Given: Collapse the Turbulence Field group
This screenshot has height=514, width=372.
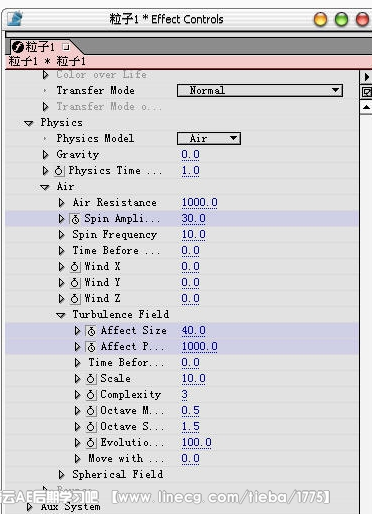Looking at the screenshot, I should [61, 315].
